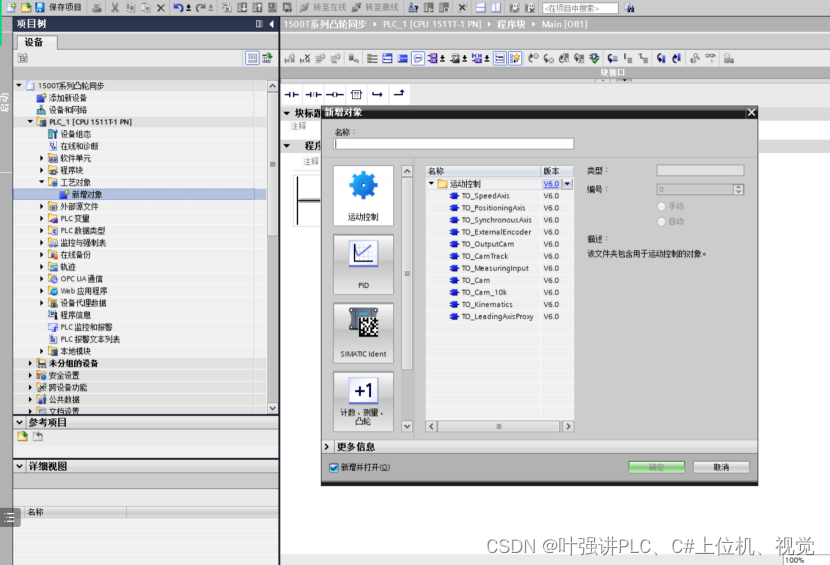Click the split editor vertically icon
Viewport: 830px width, 565px height.
pyautogui.click(x=496, y=7)
